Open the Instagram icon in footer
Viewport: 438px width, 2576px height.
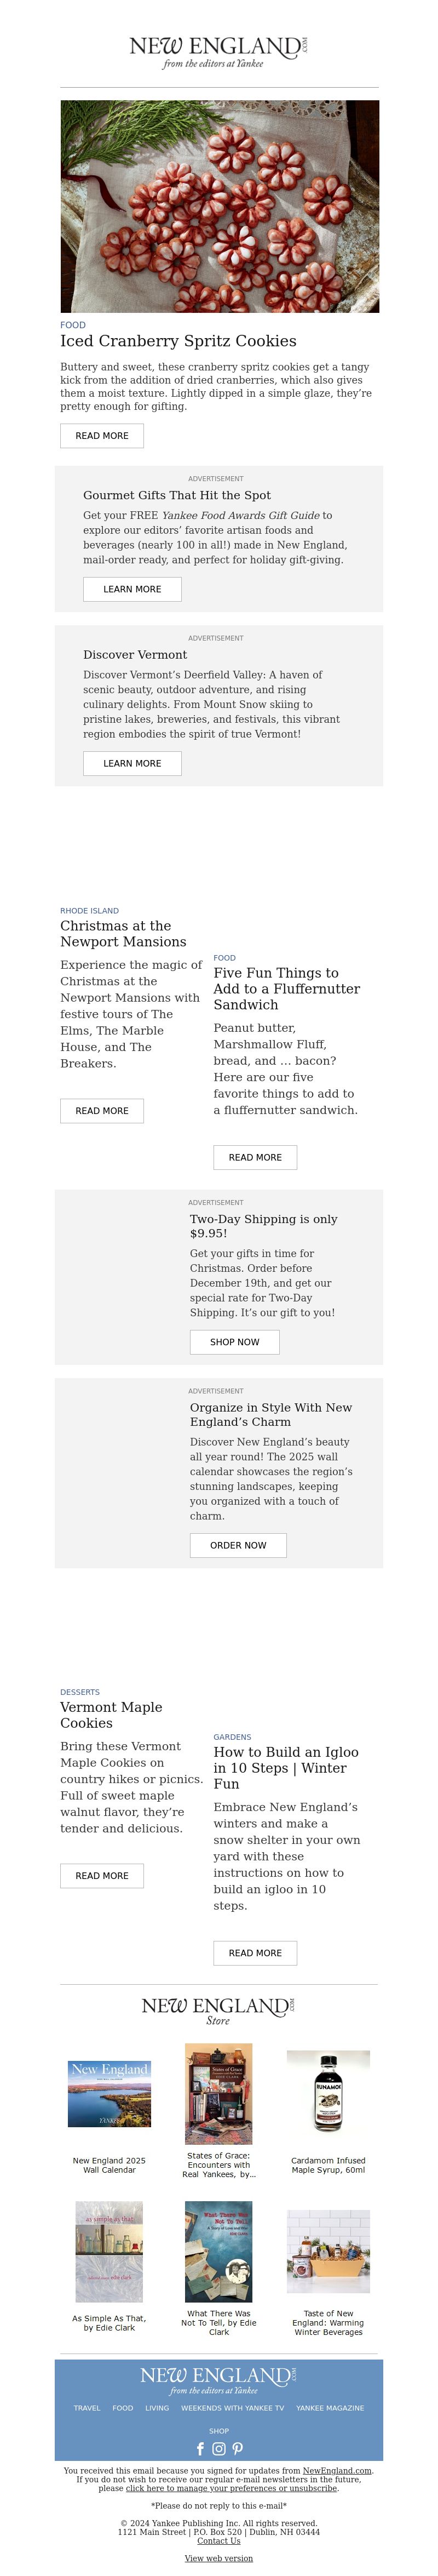tap(219, 2449)
